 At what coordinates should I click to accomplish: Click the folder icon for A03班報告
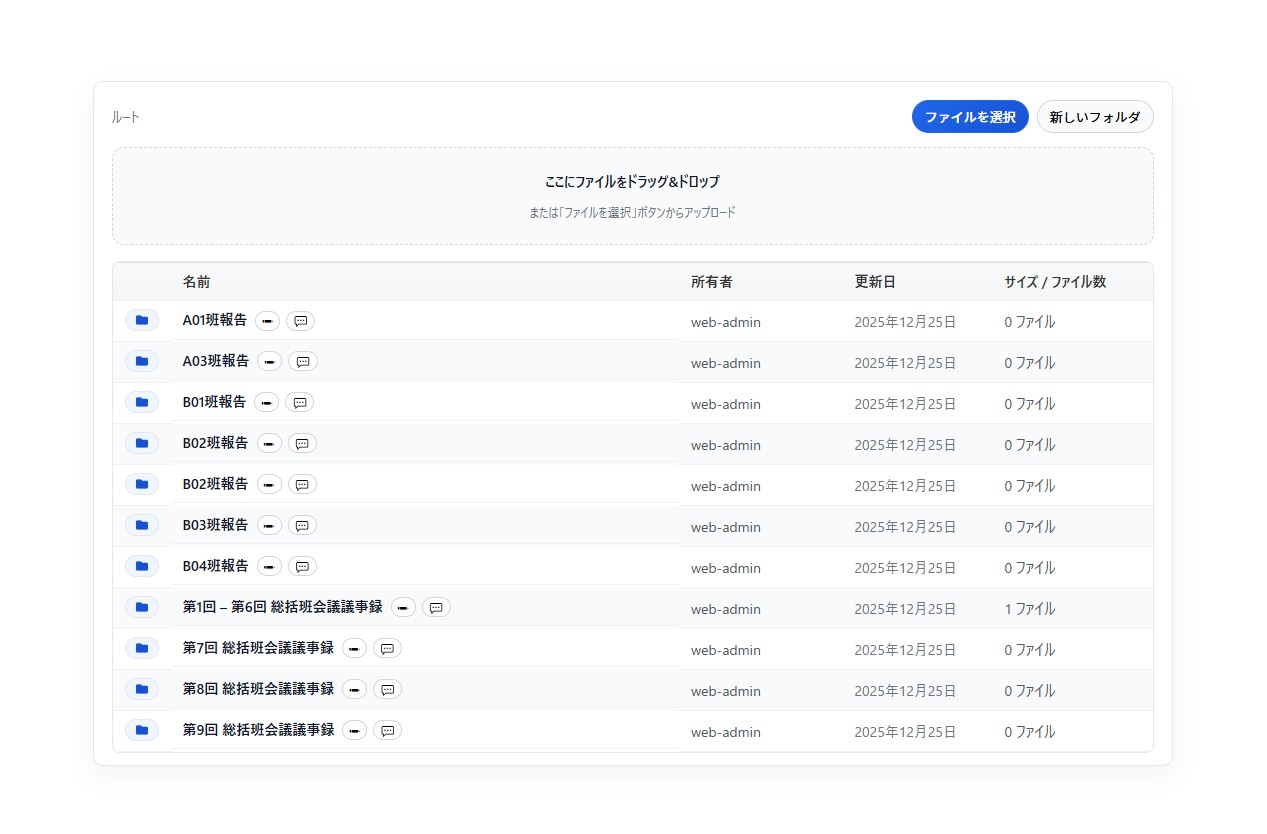pos(142,361)
